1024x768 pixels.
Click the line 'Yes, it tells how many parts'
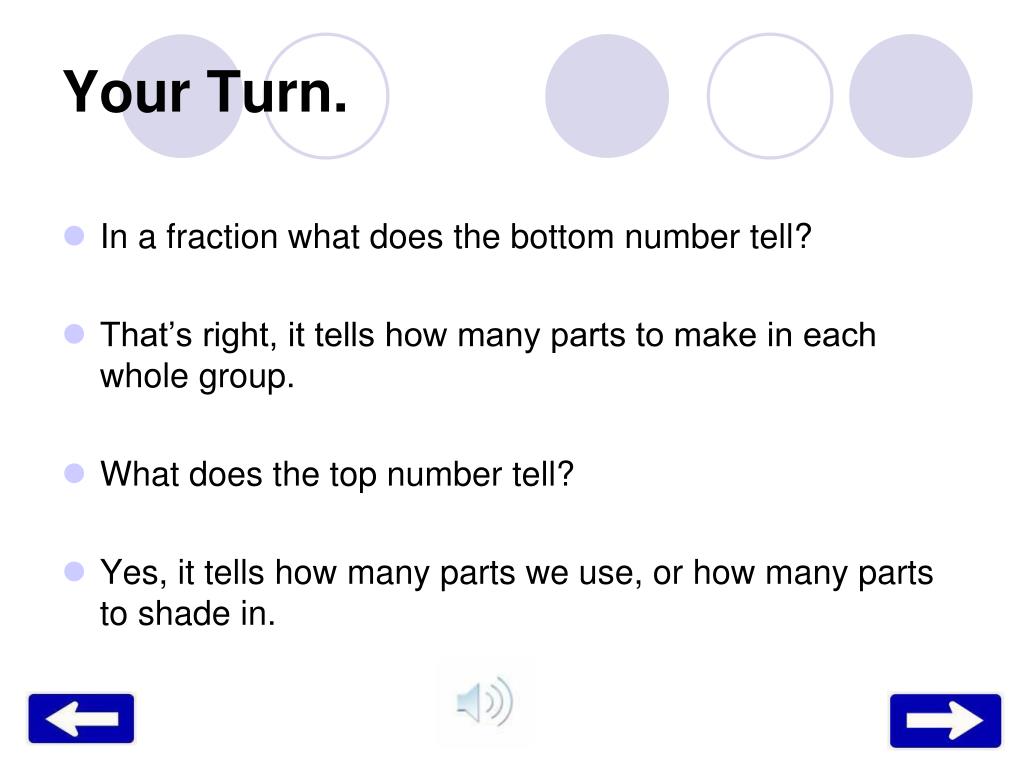517,573
